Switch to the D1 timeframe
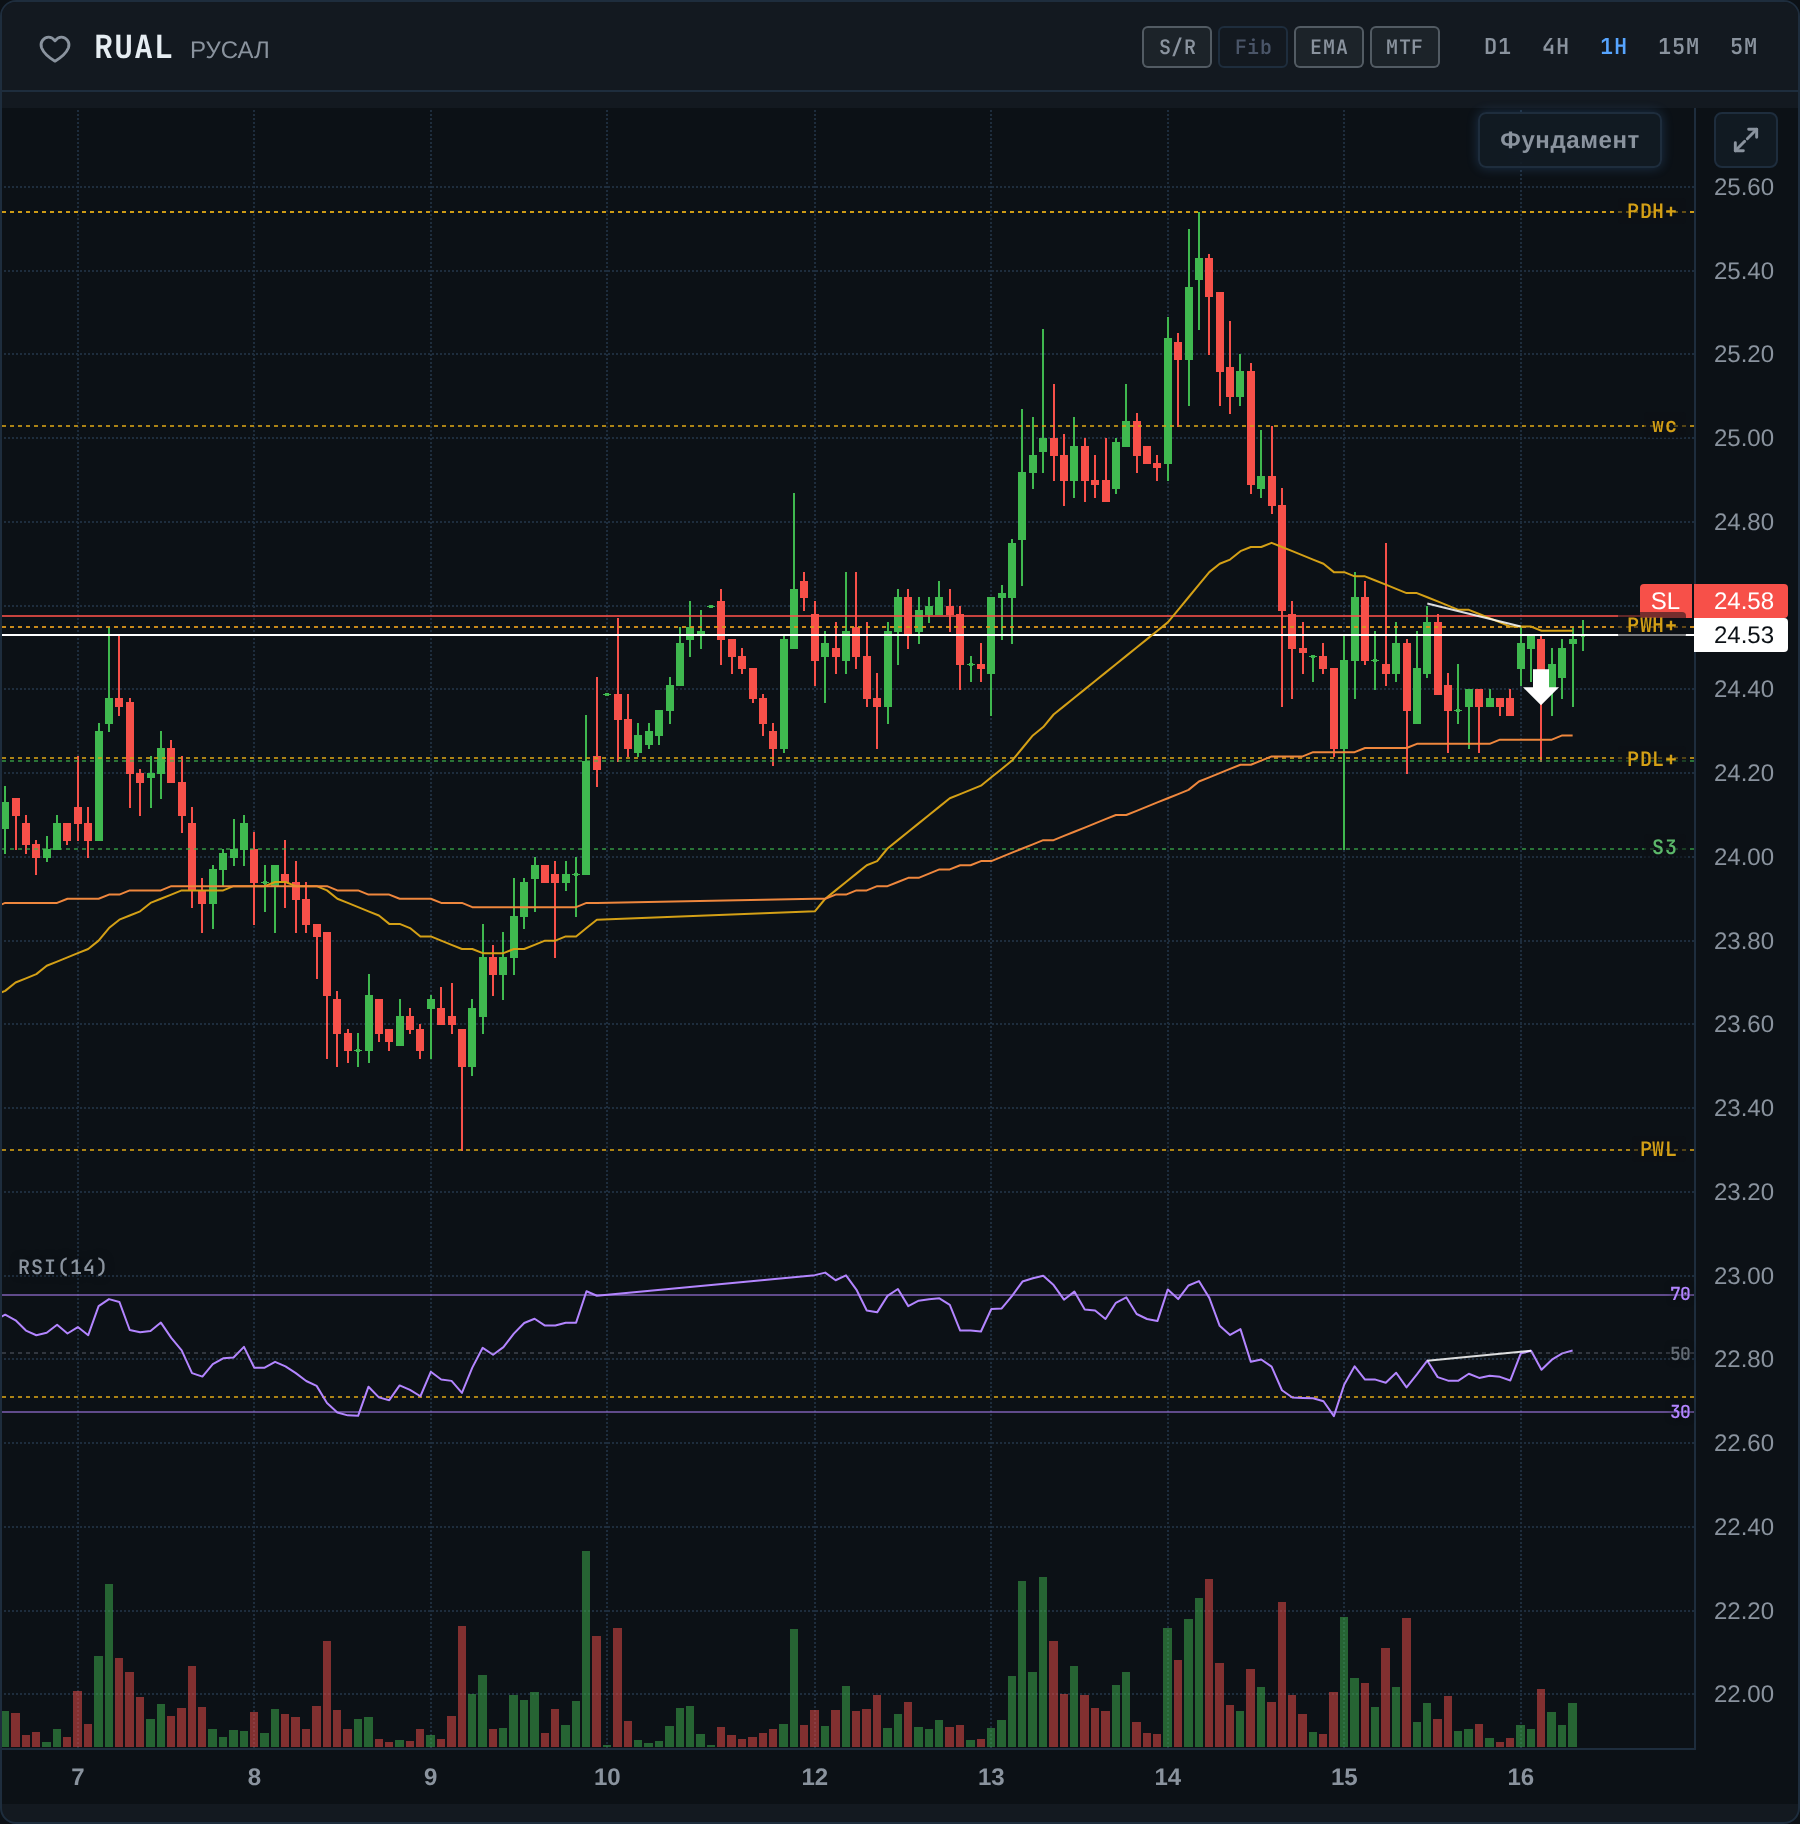The width and height of the screenshot is (1800, 1824). click(1497, 47)
